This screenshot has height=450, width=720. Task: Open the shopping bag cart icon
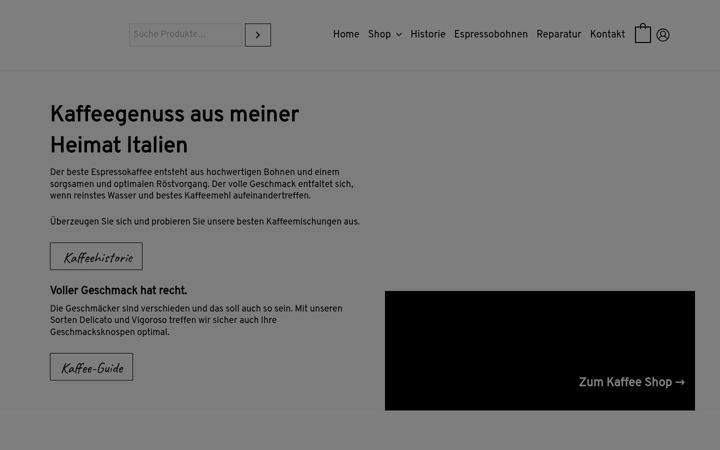[x=642, y=34]
